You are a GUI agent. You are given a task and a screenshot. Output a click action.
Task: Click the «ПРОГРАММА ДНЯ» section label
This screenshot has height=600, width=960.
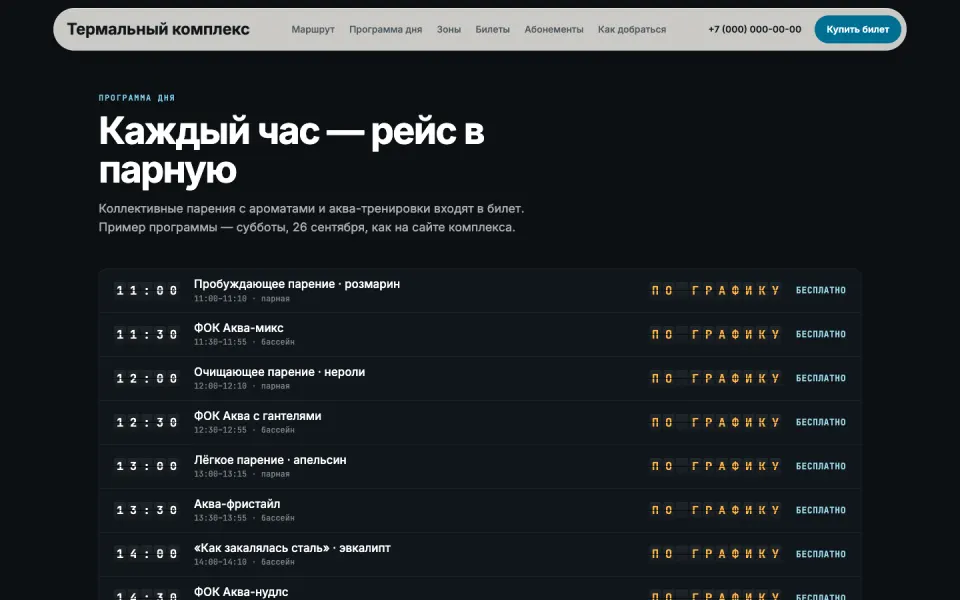tap(137, 98)
